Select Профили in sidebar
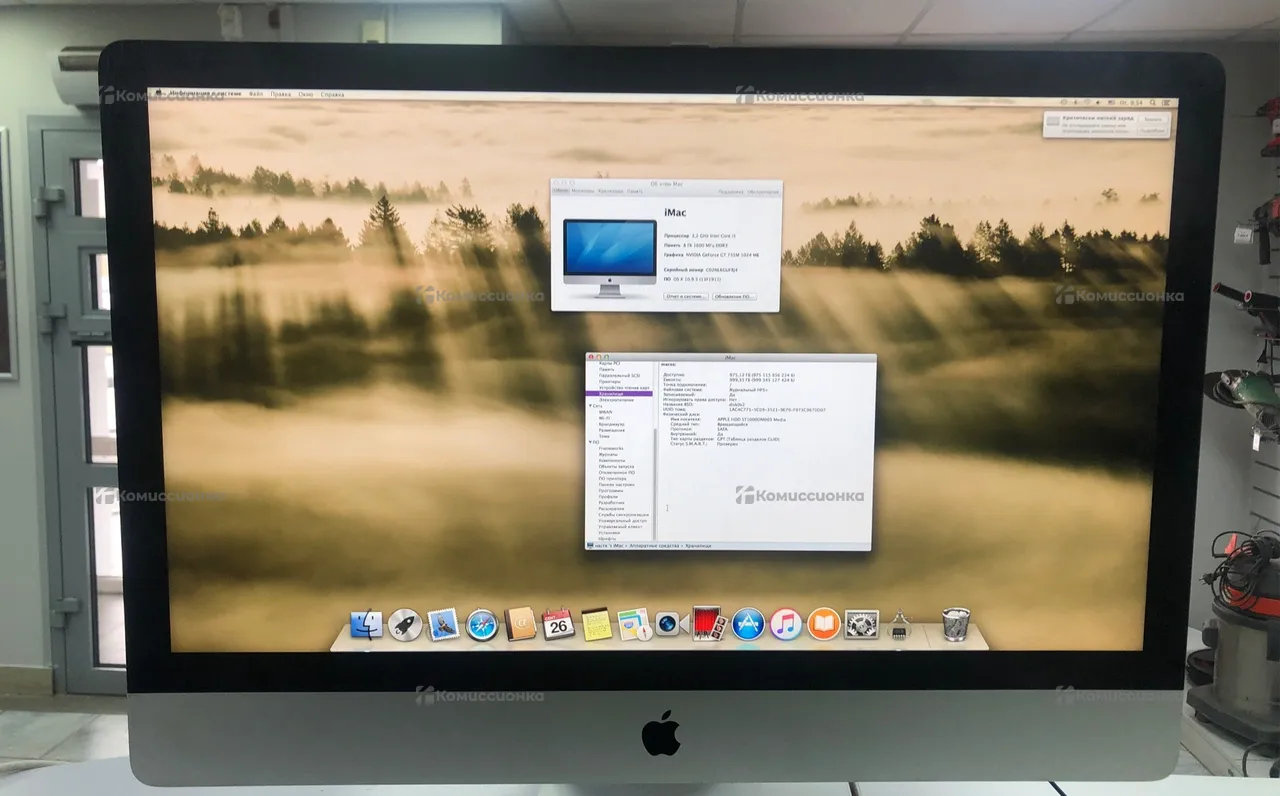 608,497
